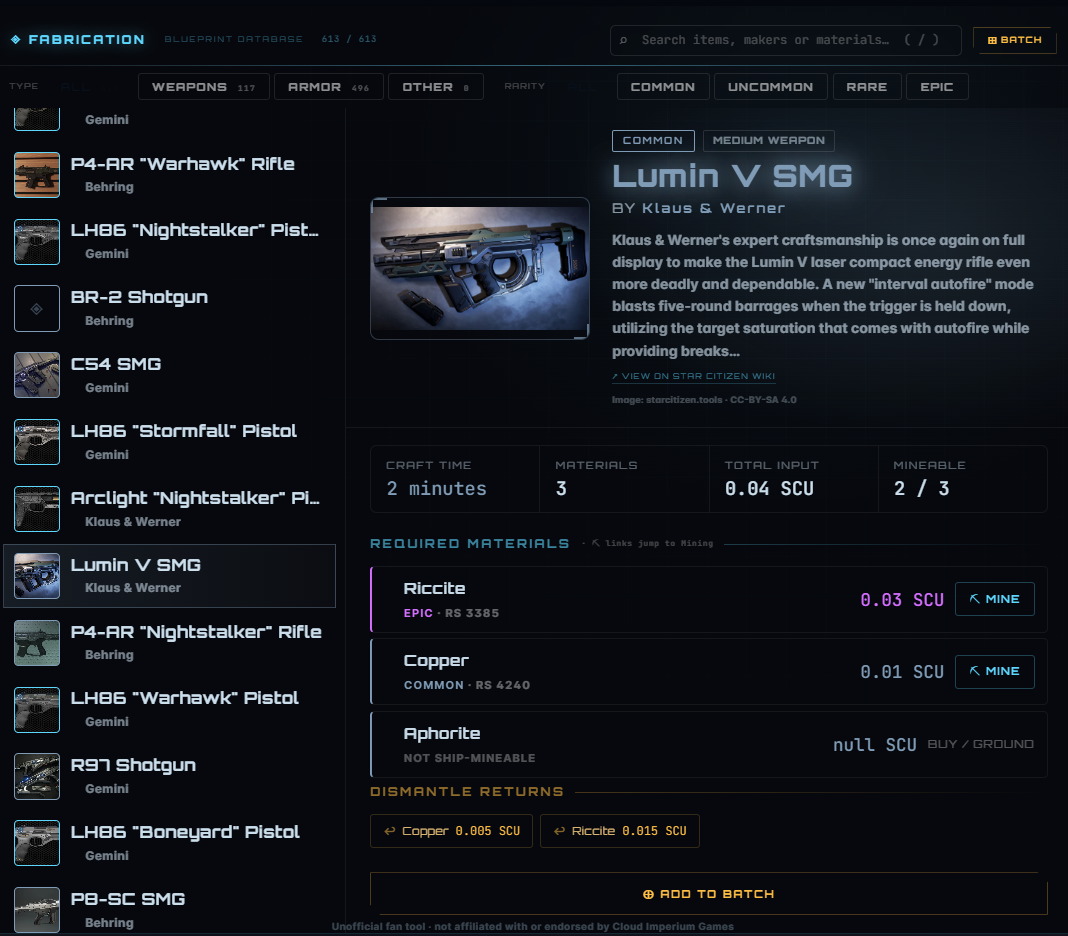Select LH86 "Boneyard" Pistol entry
The height and width of the screenshot is (936, 1068).
point(170,843)
